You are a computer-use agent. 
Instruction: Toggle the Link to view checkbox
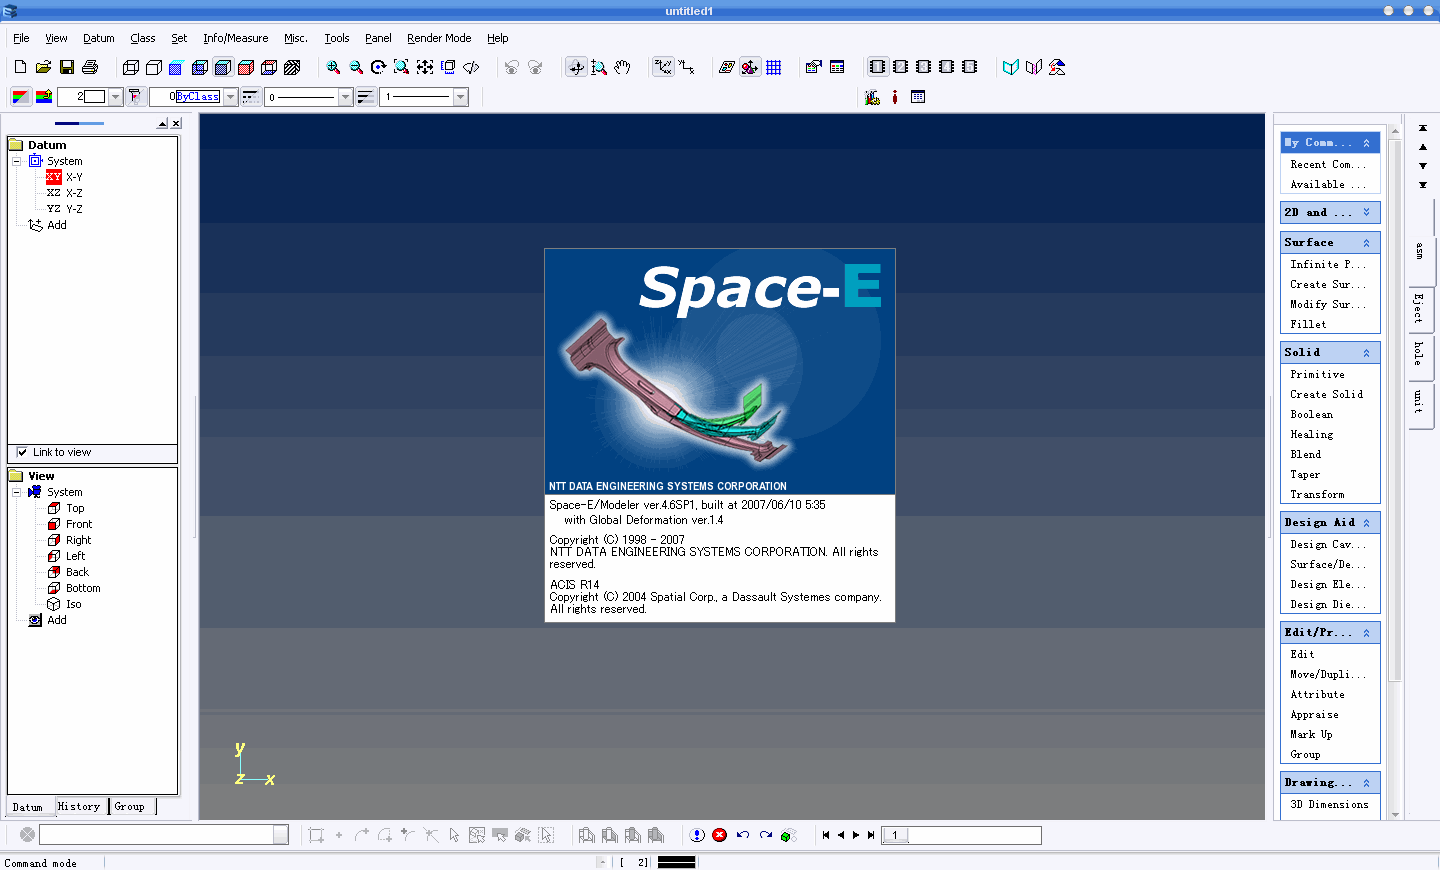[x=22, y=452]
